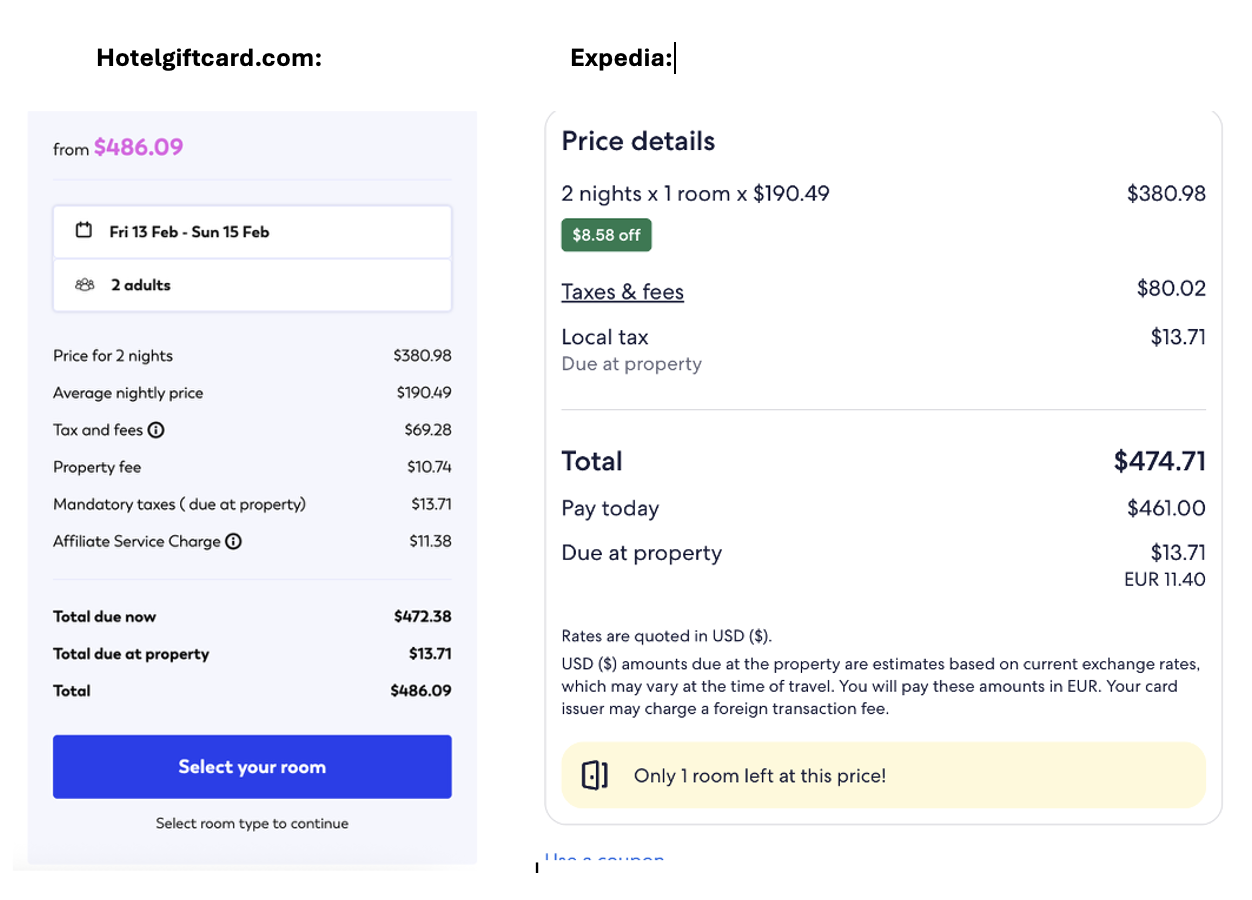Open the Taxes & fees link
The image size is (1252, 900).
[622, 292]
